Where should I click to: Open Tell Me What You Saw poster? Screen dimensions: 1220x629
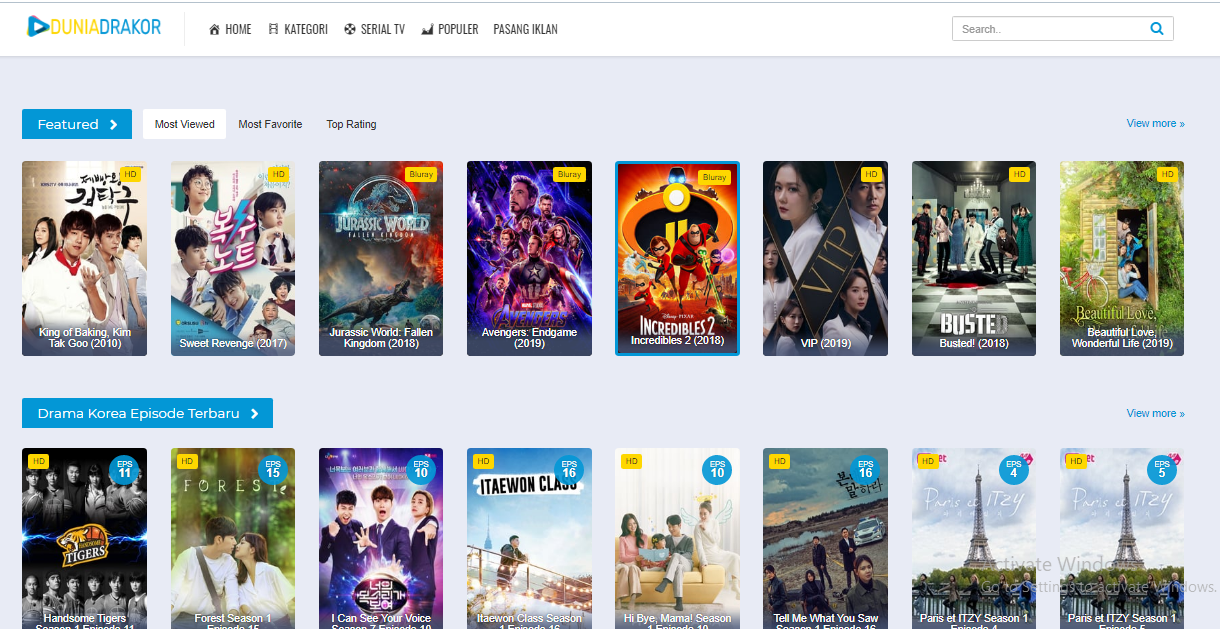(x=825, y=538)
